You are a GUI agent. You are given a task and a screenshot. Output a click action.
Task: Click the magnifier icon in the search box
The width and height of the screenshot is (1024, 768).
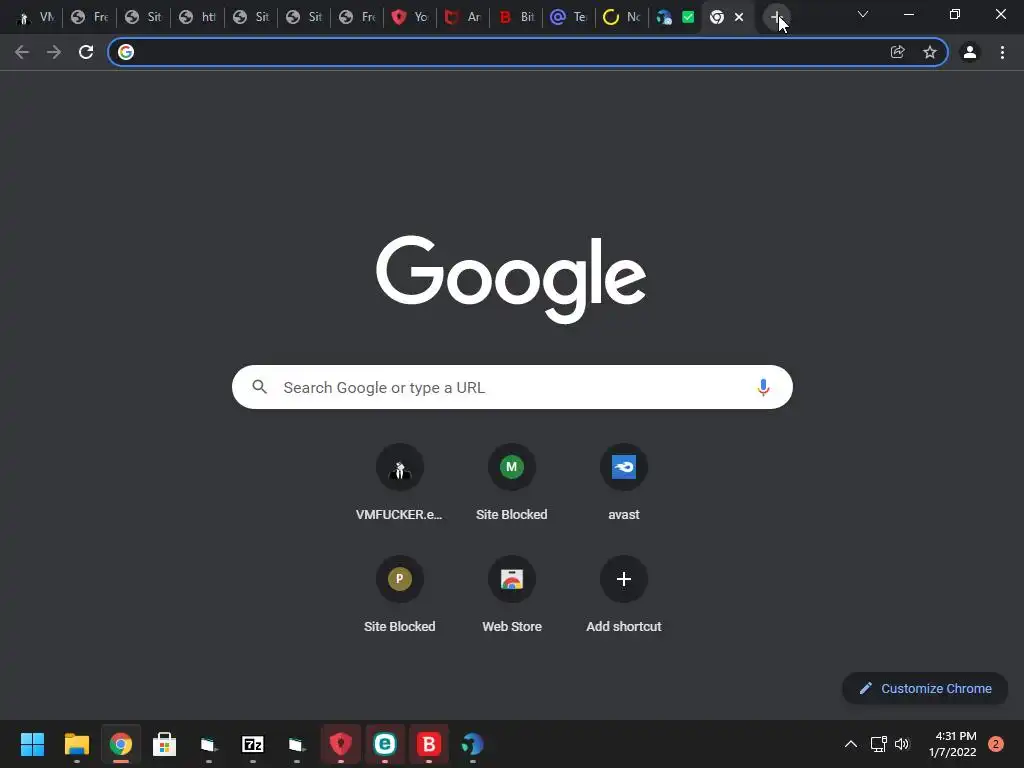pos(259,387)
